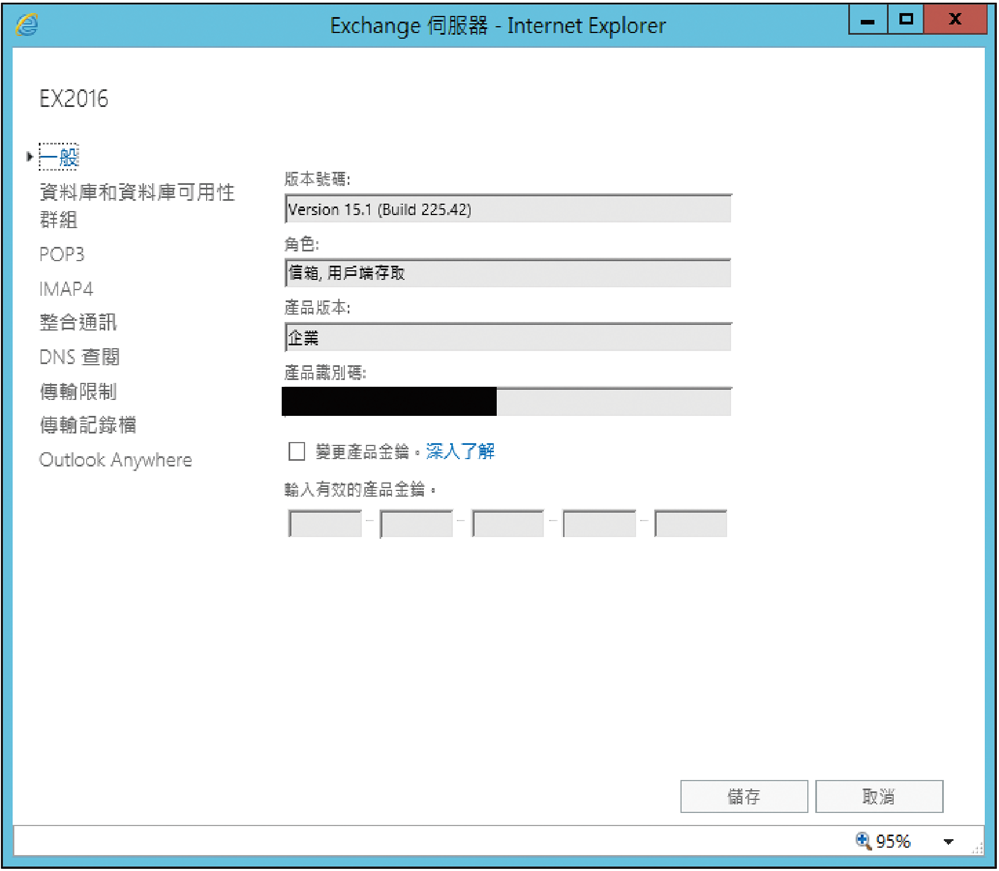Screen dimensions: 999x871
Task: Maximize the Internet Explorer window
Action: 906,20
